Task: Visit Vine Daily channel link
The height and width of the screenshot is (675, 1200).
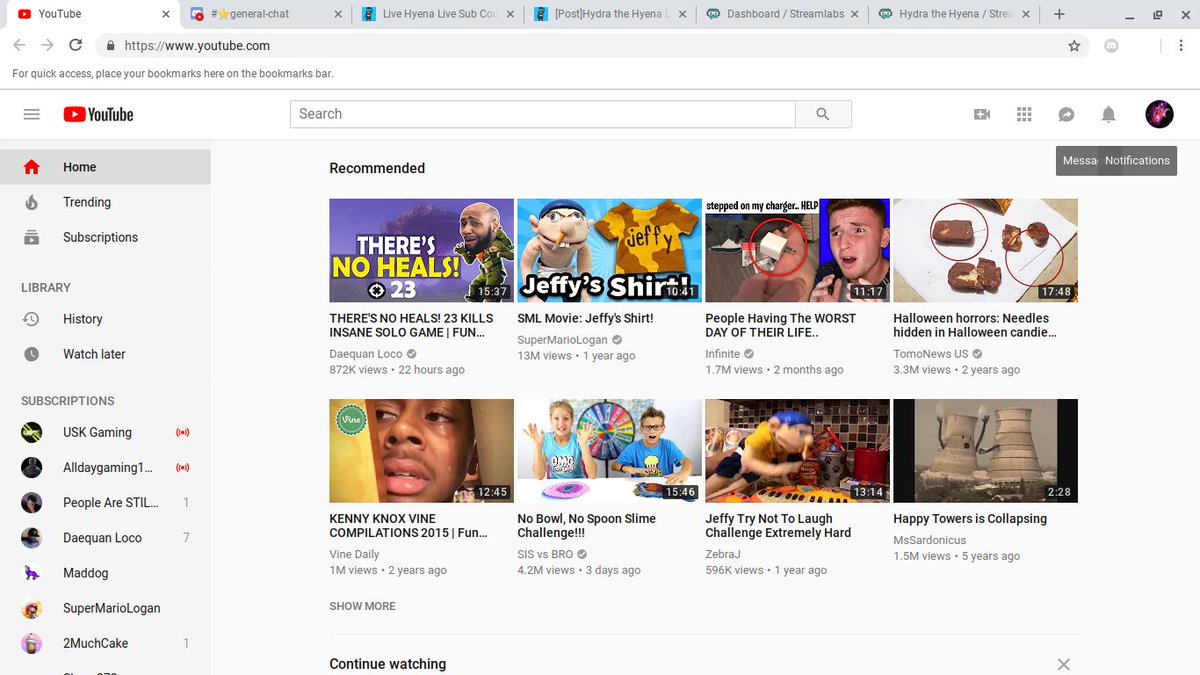Action: (x=354, y=554)
